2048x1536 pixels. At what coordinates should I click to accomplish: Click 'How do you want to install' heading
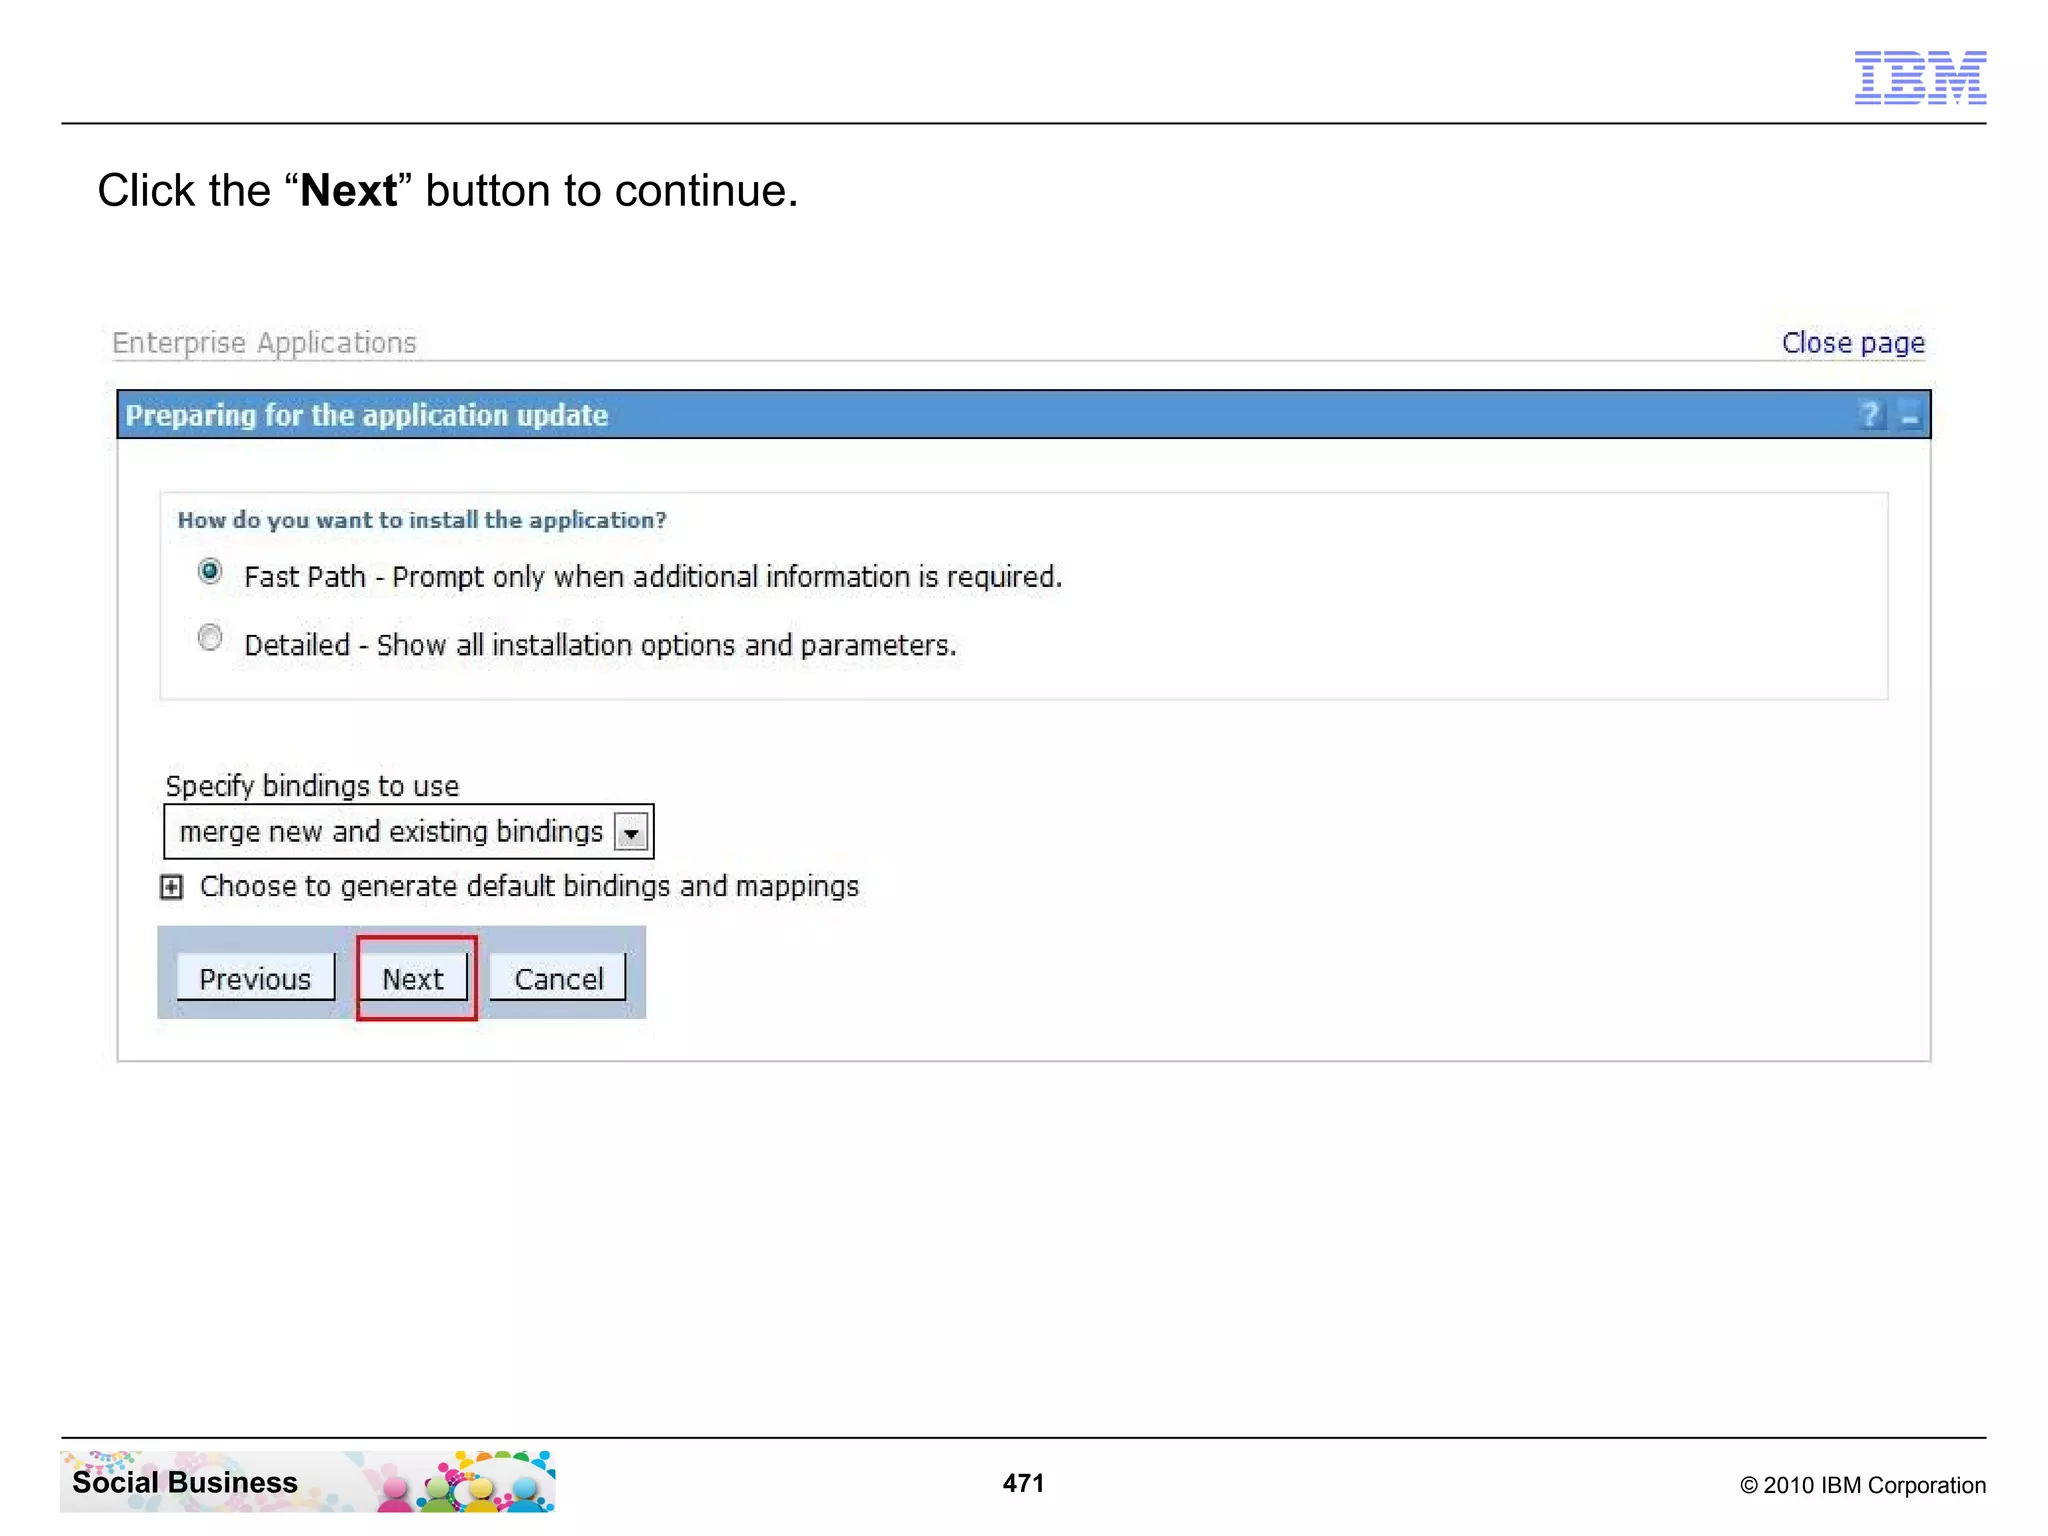tap(422, 520)
